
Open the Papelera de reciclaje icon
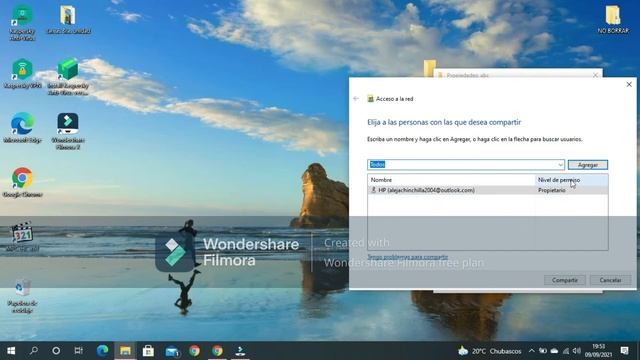tap(22, 296)
